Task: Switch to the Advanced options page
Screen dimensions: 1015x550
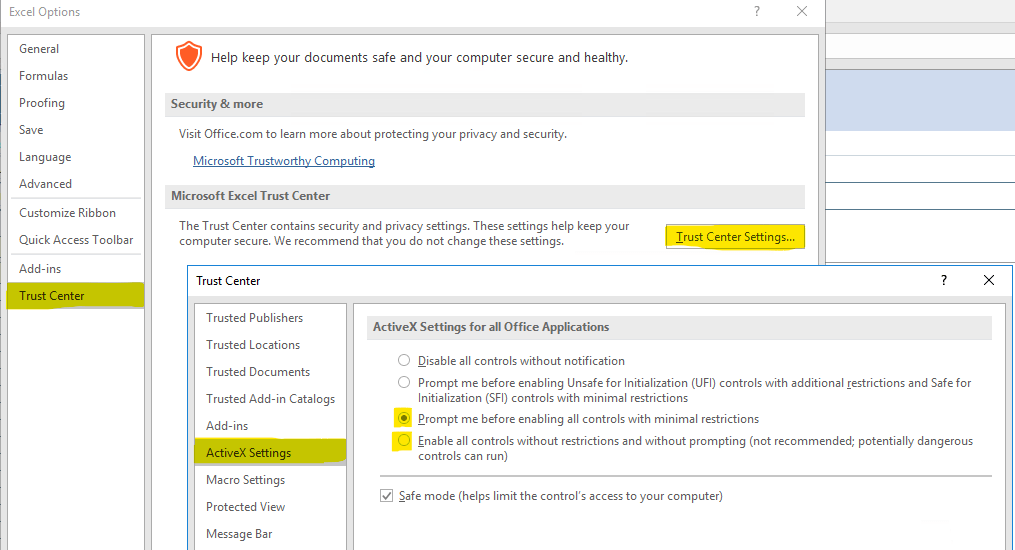Action: click(45, 184)
